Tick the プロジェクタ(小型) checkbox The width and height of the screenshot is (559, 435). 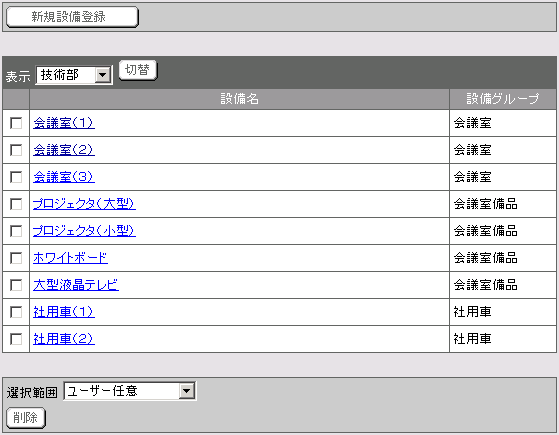point(16,231)
